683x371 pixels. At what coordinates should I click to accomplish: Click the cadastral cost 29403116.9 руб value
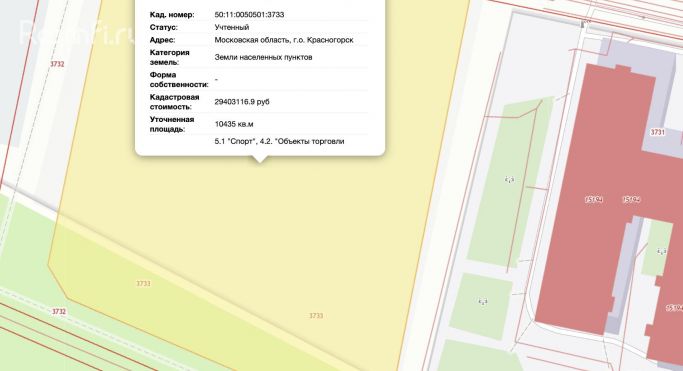[x=242, y=101]
